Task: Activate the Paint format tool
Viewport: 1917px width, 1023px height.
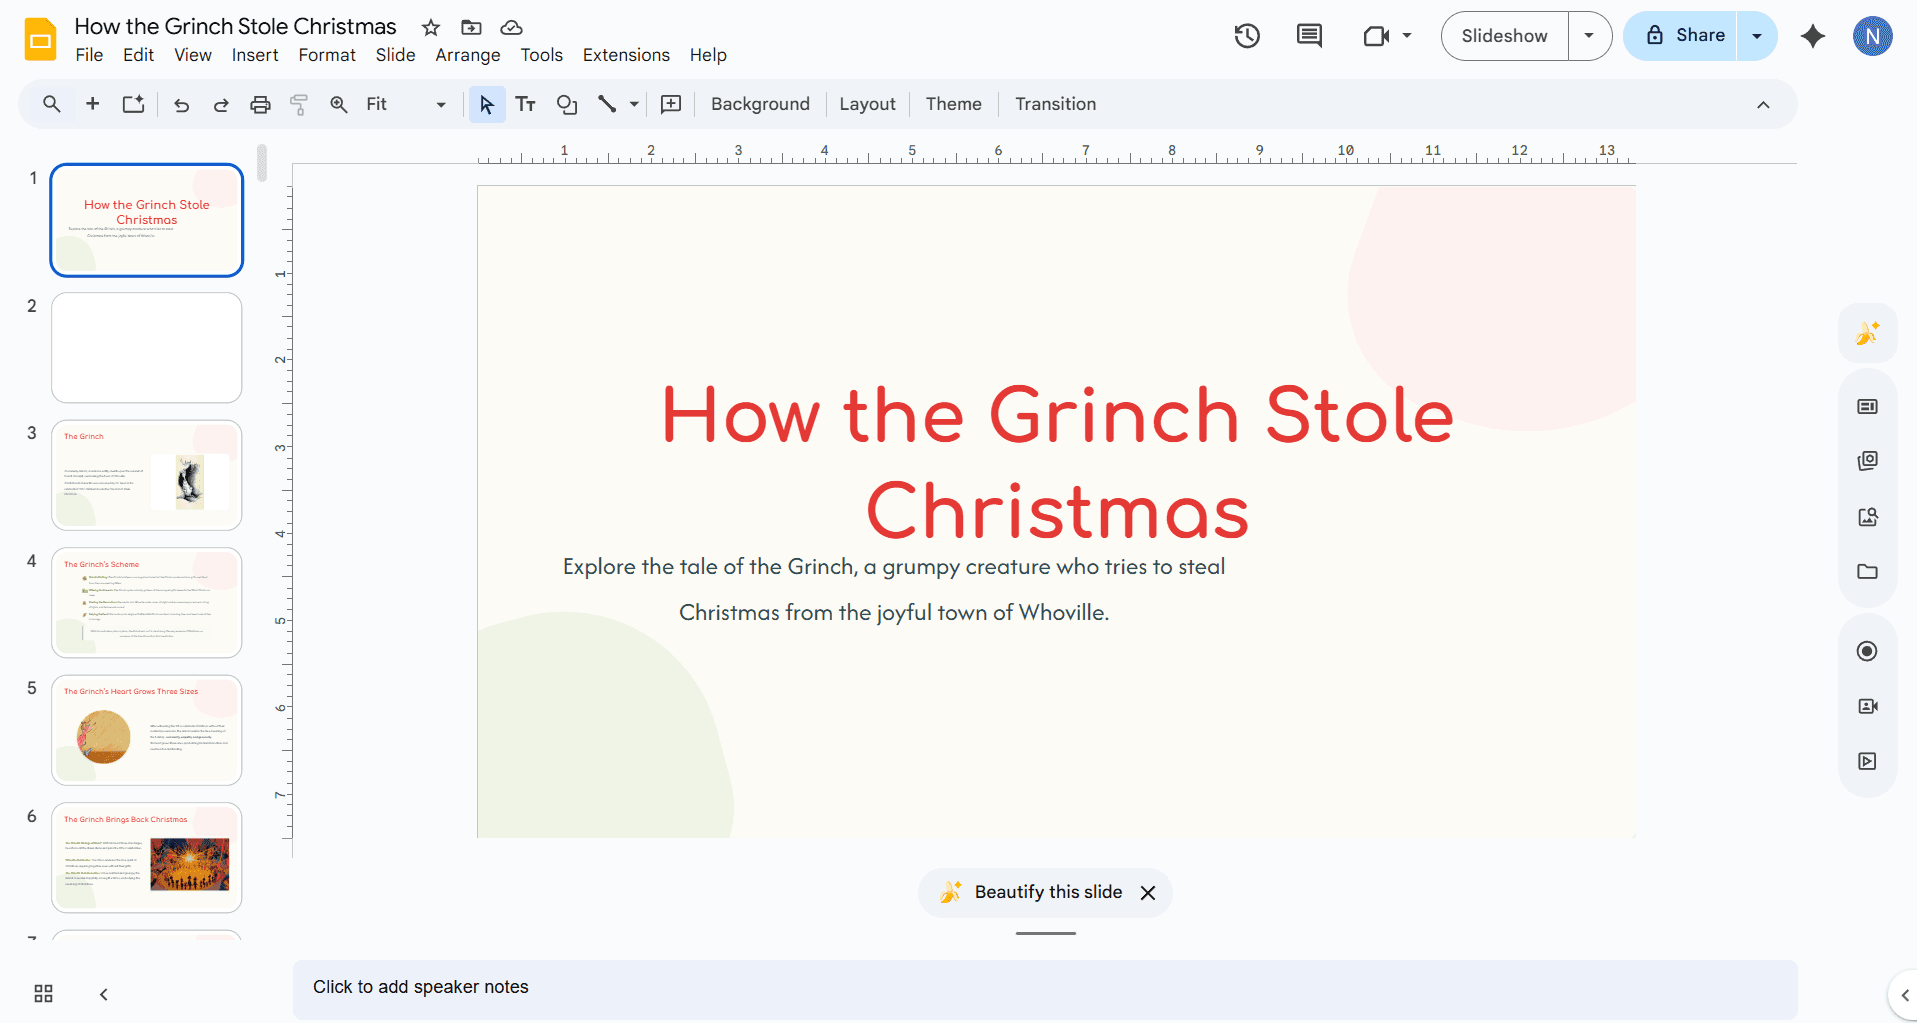Action: [298, 104]
